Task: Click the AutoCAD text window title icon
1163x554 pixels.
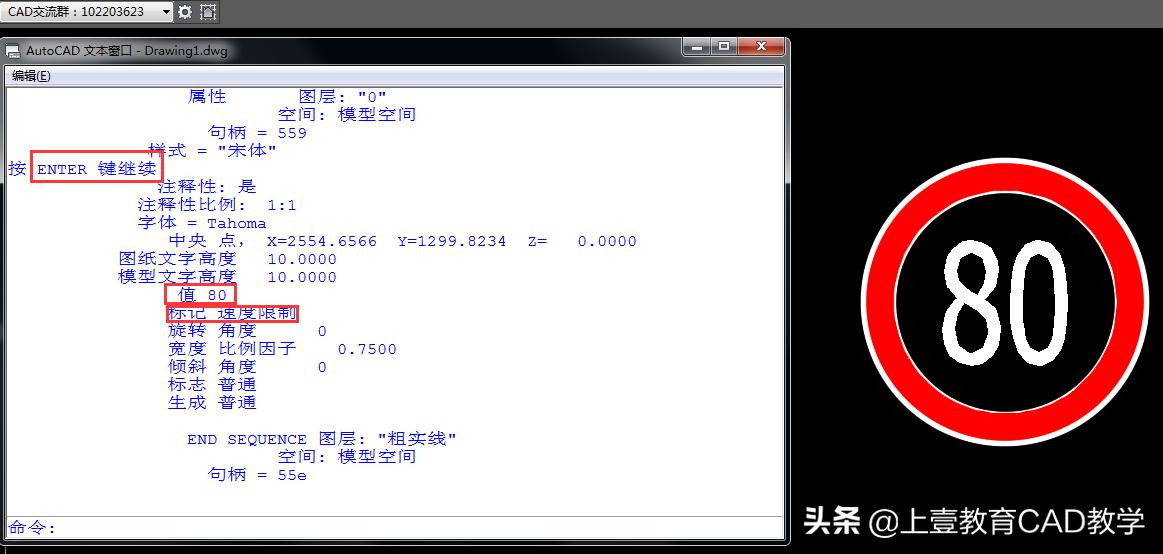Action: coord(13,51)
